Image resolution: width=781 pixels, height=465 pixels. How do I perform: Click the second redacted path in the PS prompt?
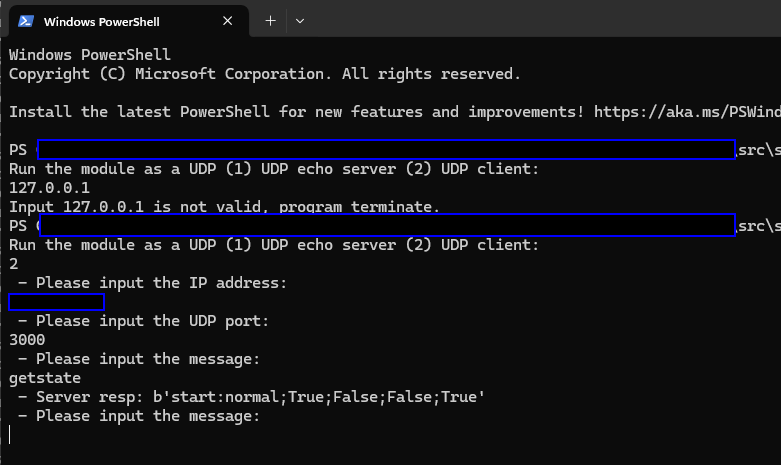tap(388, 225)
